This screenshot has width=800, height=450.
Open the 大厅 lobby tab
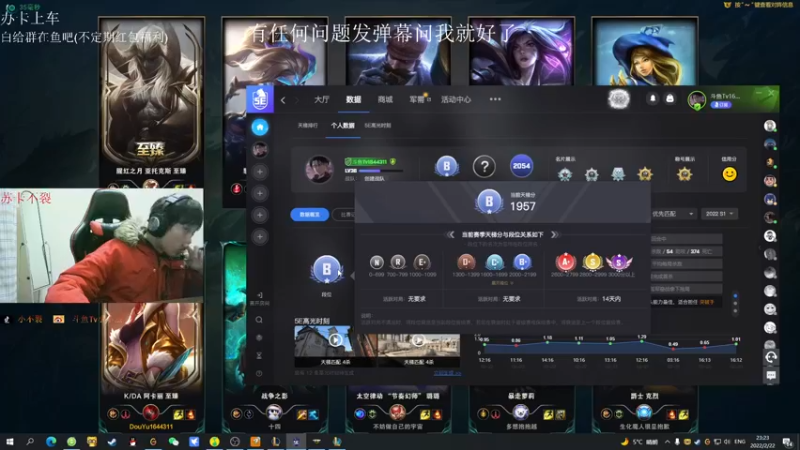[x=321, y=99]
